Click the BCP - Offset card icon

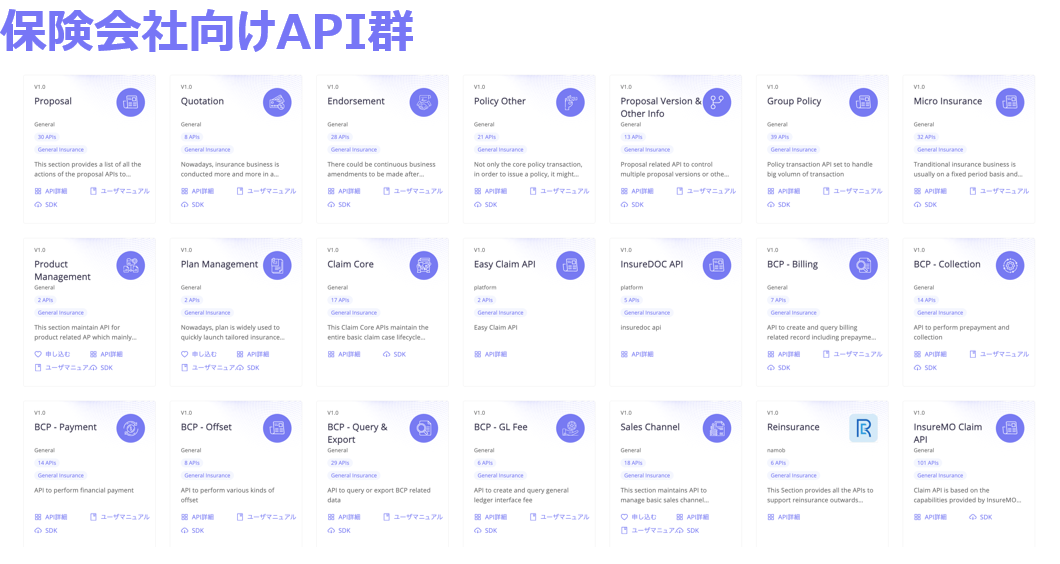277,428
